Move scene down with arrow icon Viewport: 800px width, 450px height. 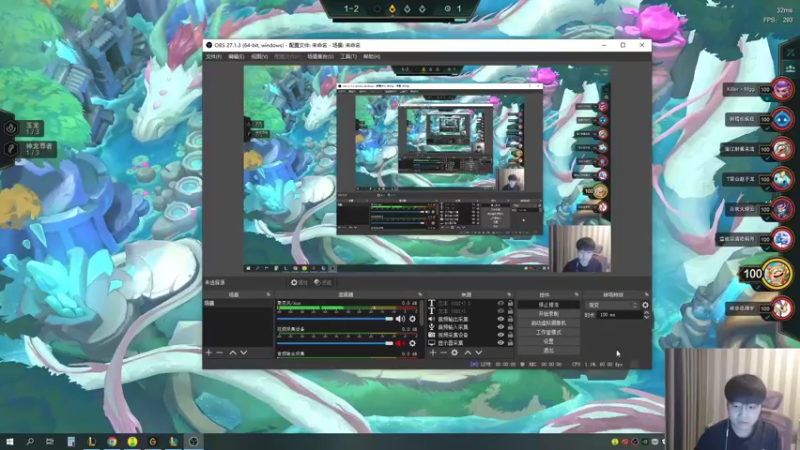tap(244, 353)
